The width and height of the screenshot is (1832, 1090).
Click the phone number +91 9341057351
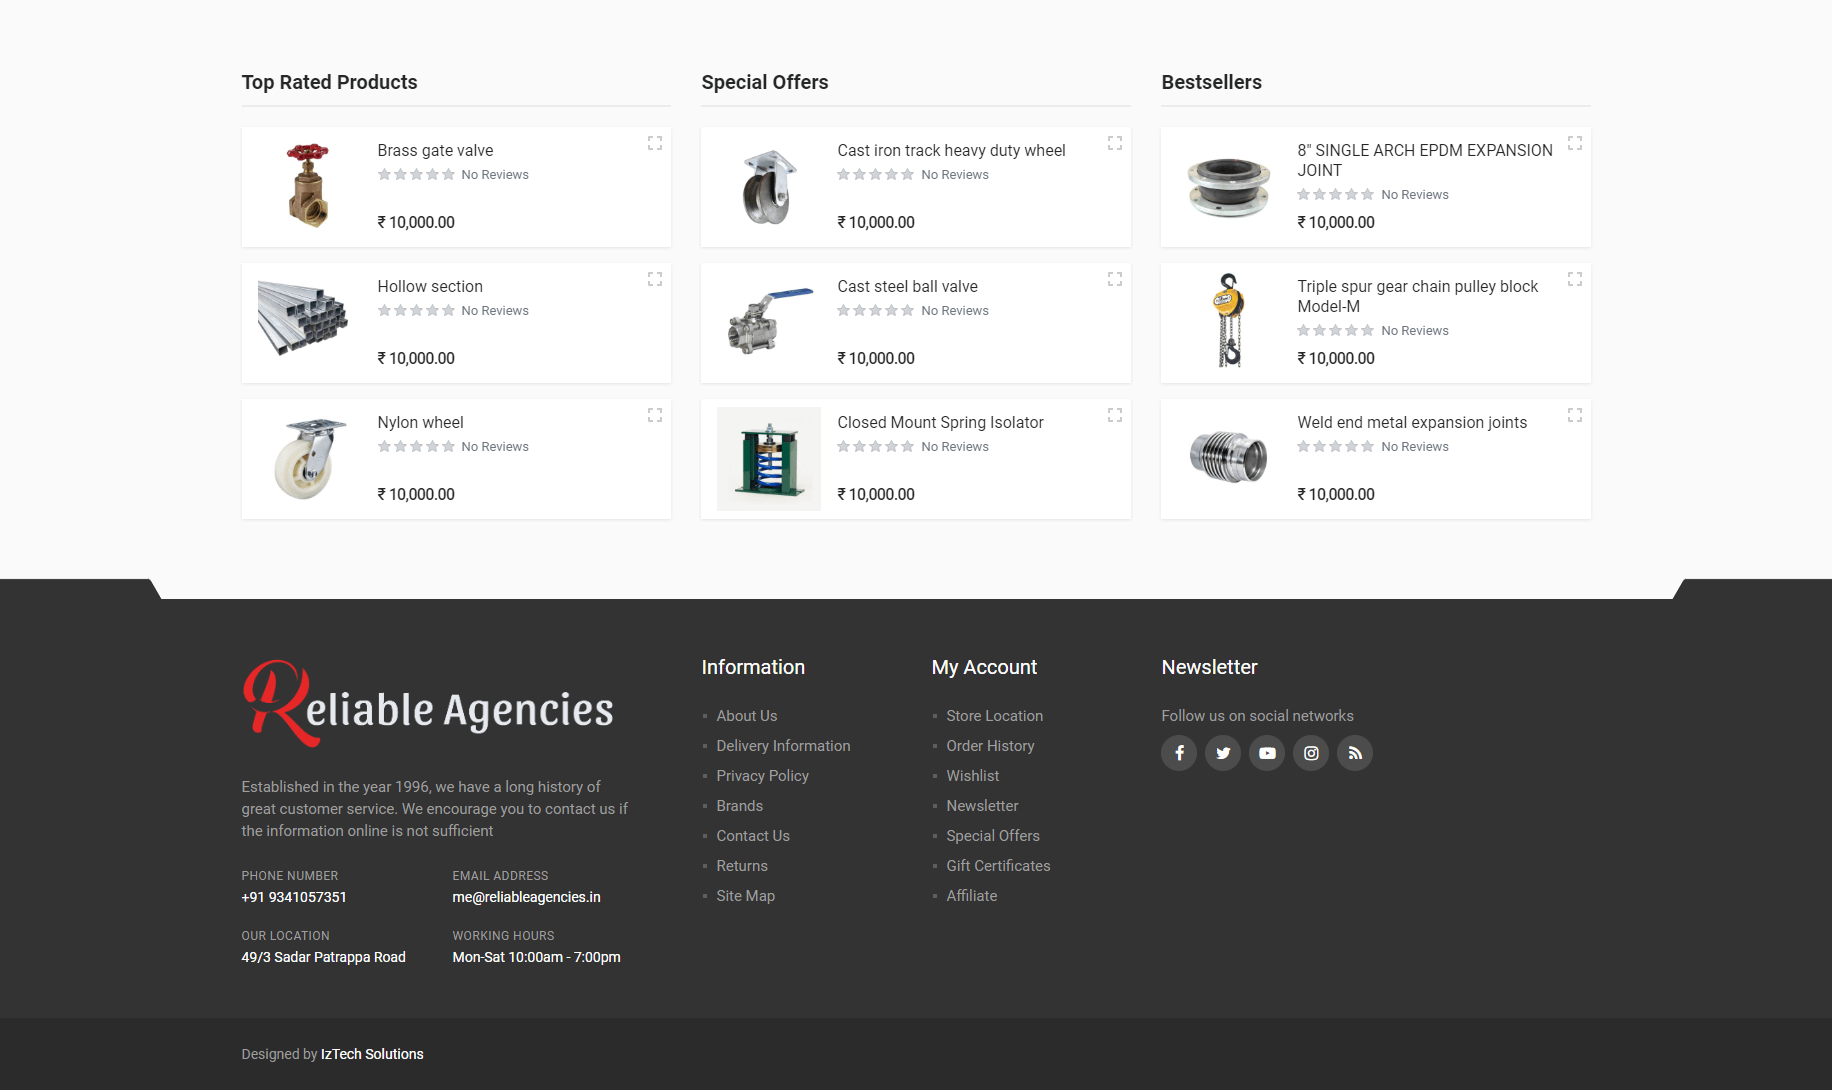pos(293,898)
